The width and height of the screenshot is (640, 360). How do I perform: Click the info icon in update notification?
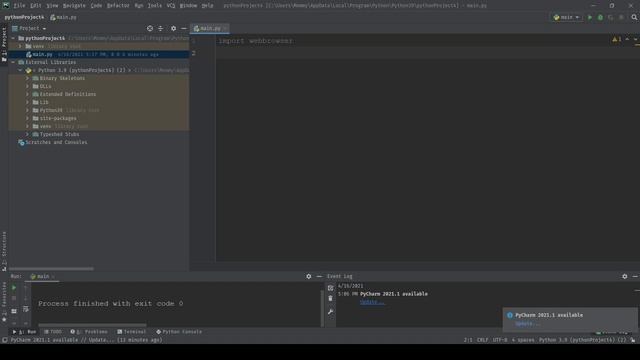(509, 315)
